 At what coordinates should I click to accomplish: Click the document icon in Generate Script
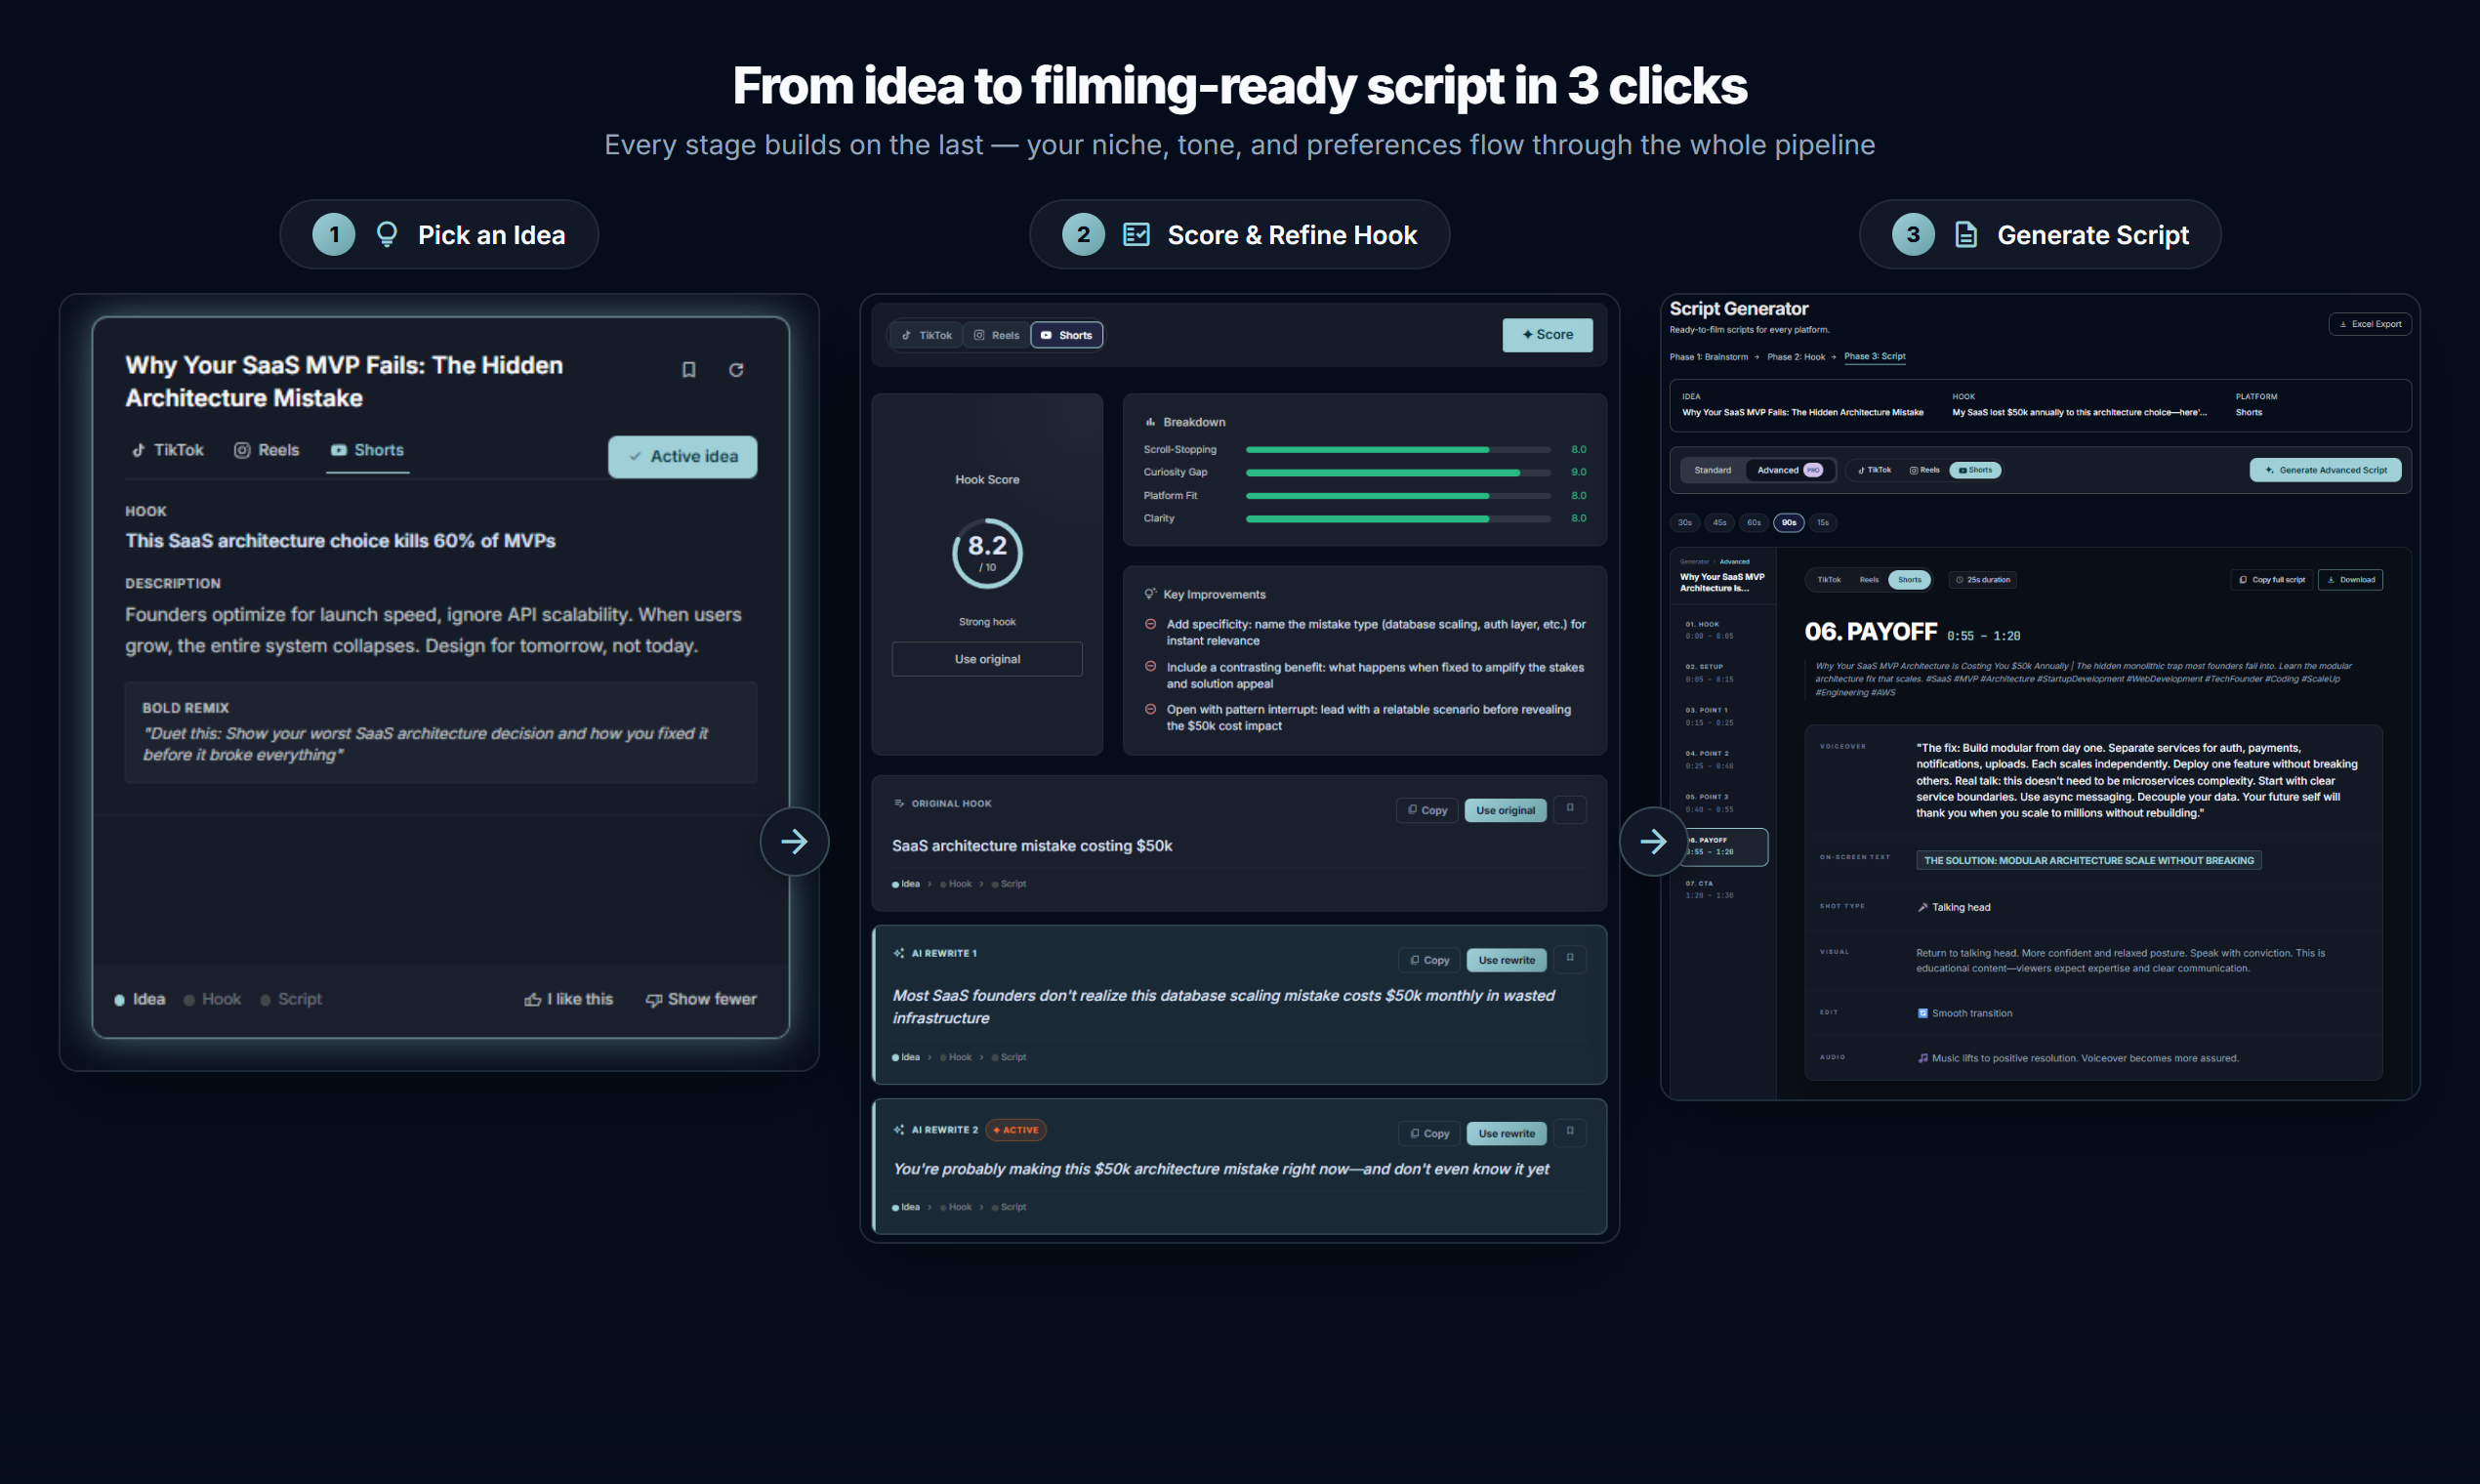pyautogui.click(x=1966, y=235)
